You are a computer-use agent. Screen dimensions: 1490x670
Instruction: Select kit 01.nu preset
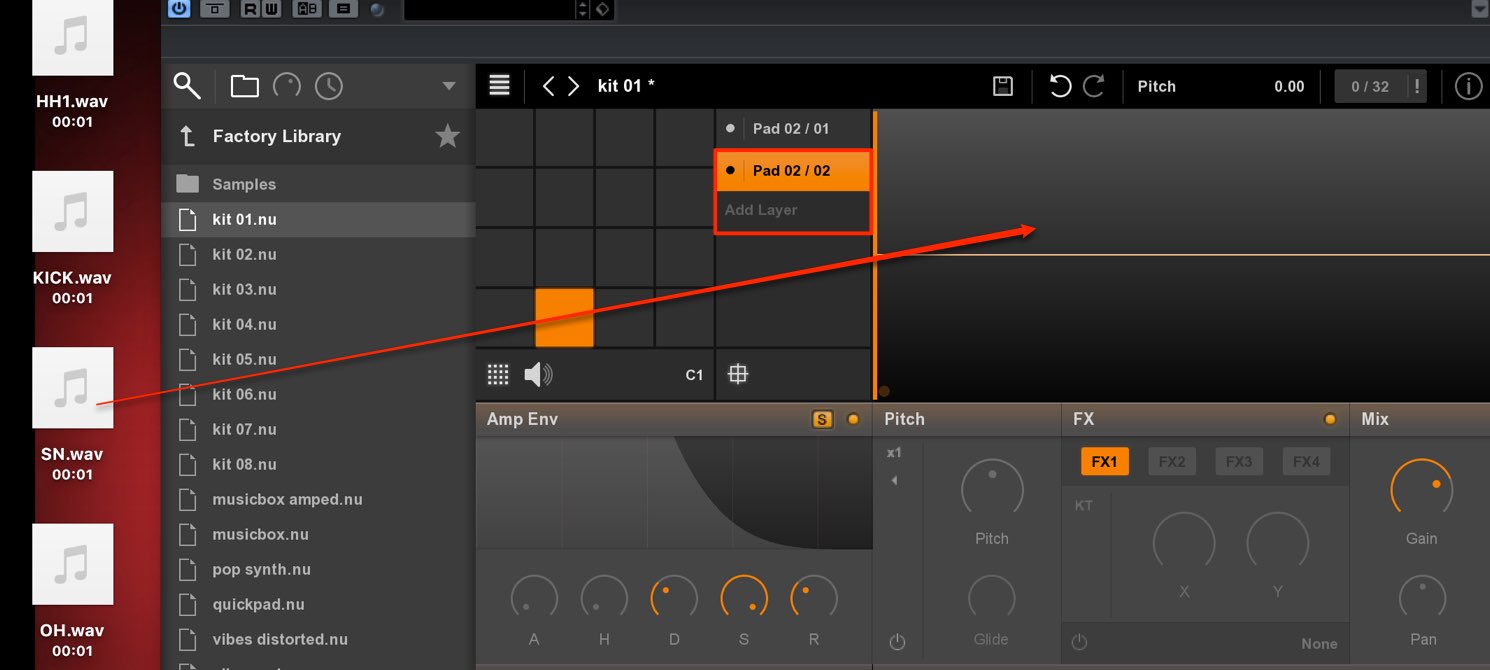(318, 219)
